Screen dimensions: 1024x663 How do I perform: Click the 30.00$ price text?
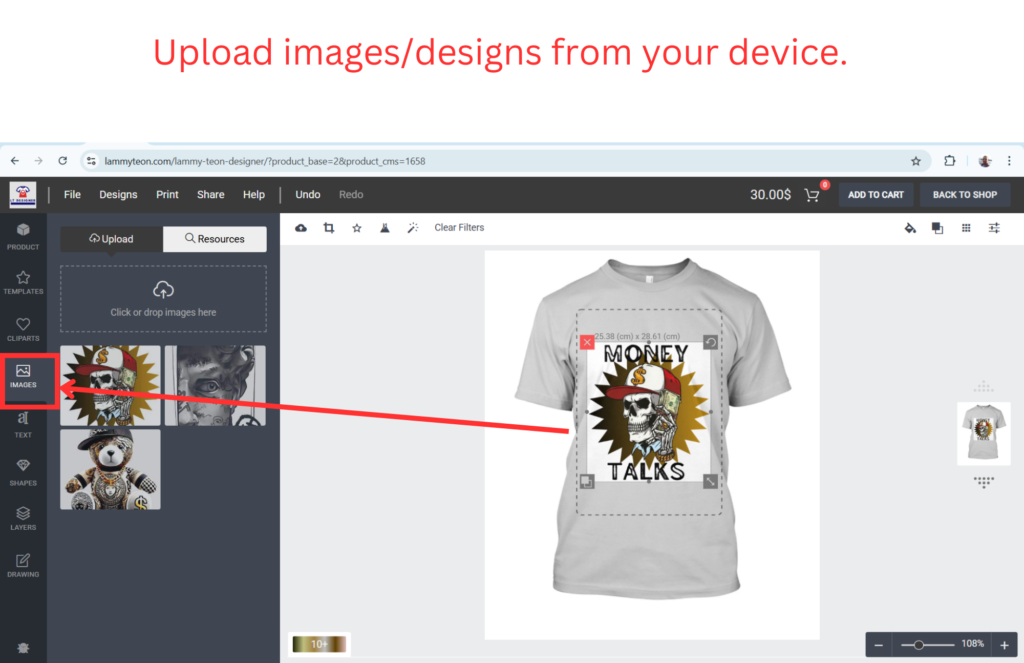[771, 195]
